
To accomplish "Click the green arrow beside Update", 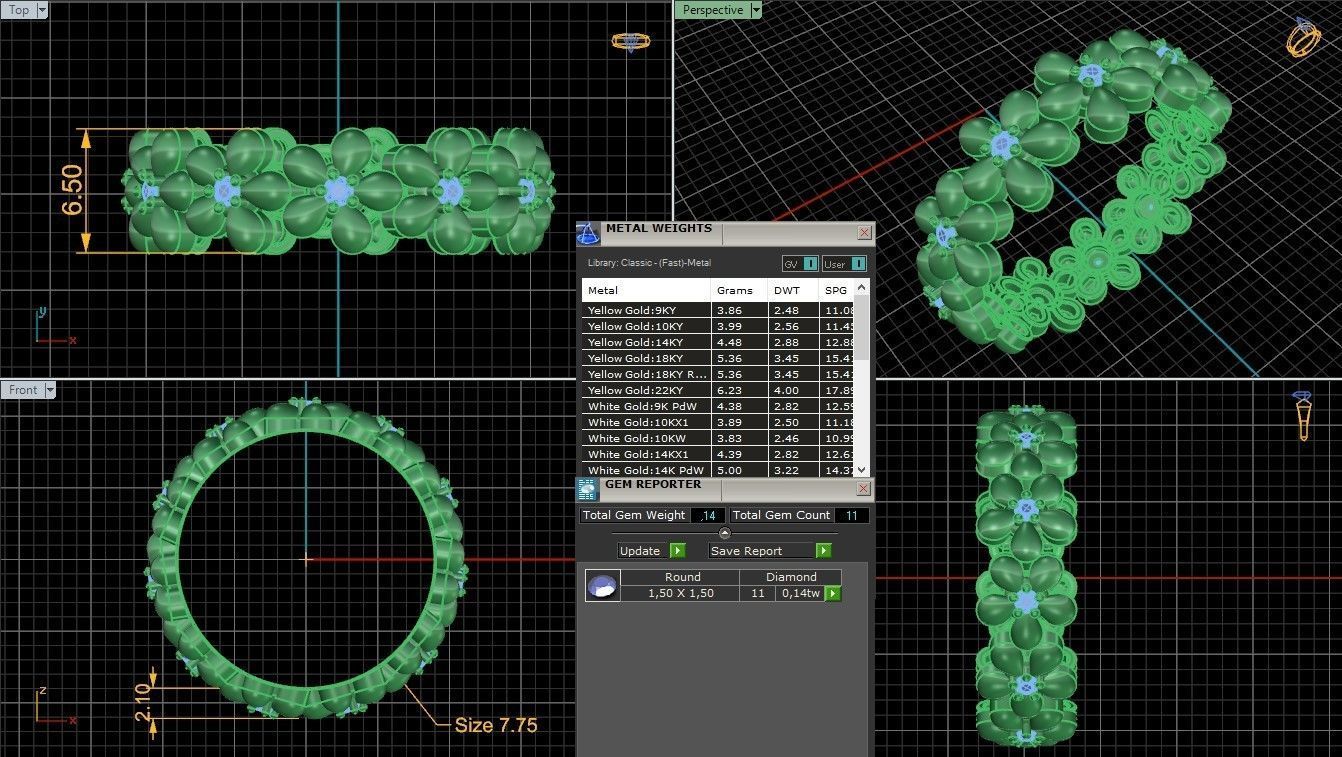I will point(677,551).
